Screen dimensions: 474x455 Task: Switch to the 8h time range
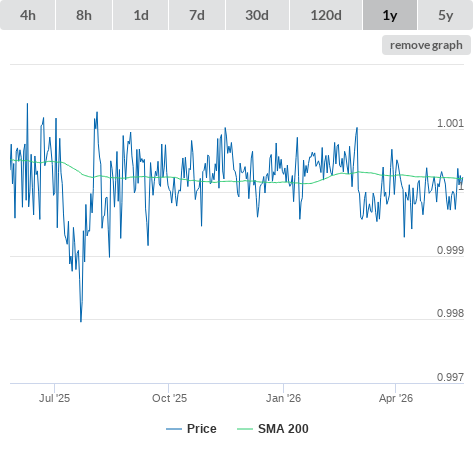[x=84, y=15]
